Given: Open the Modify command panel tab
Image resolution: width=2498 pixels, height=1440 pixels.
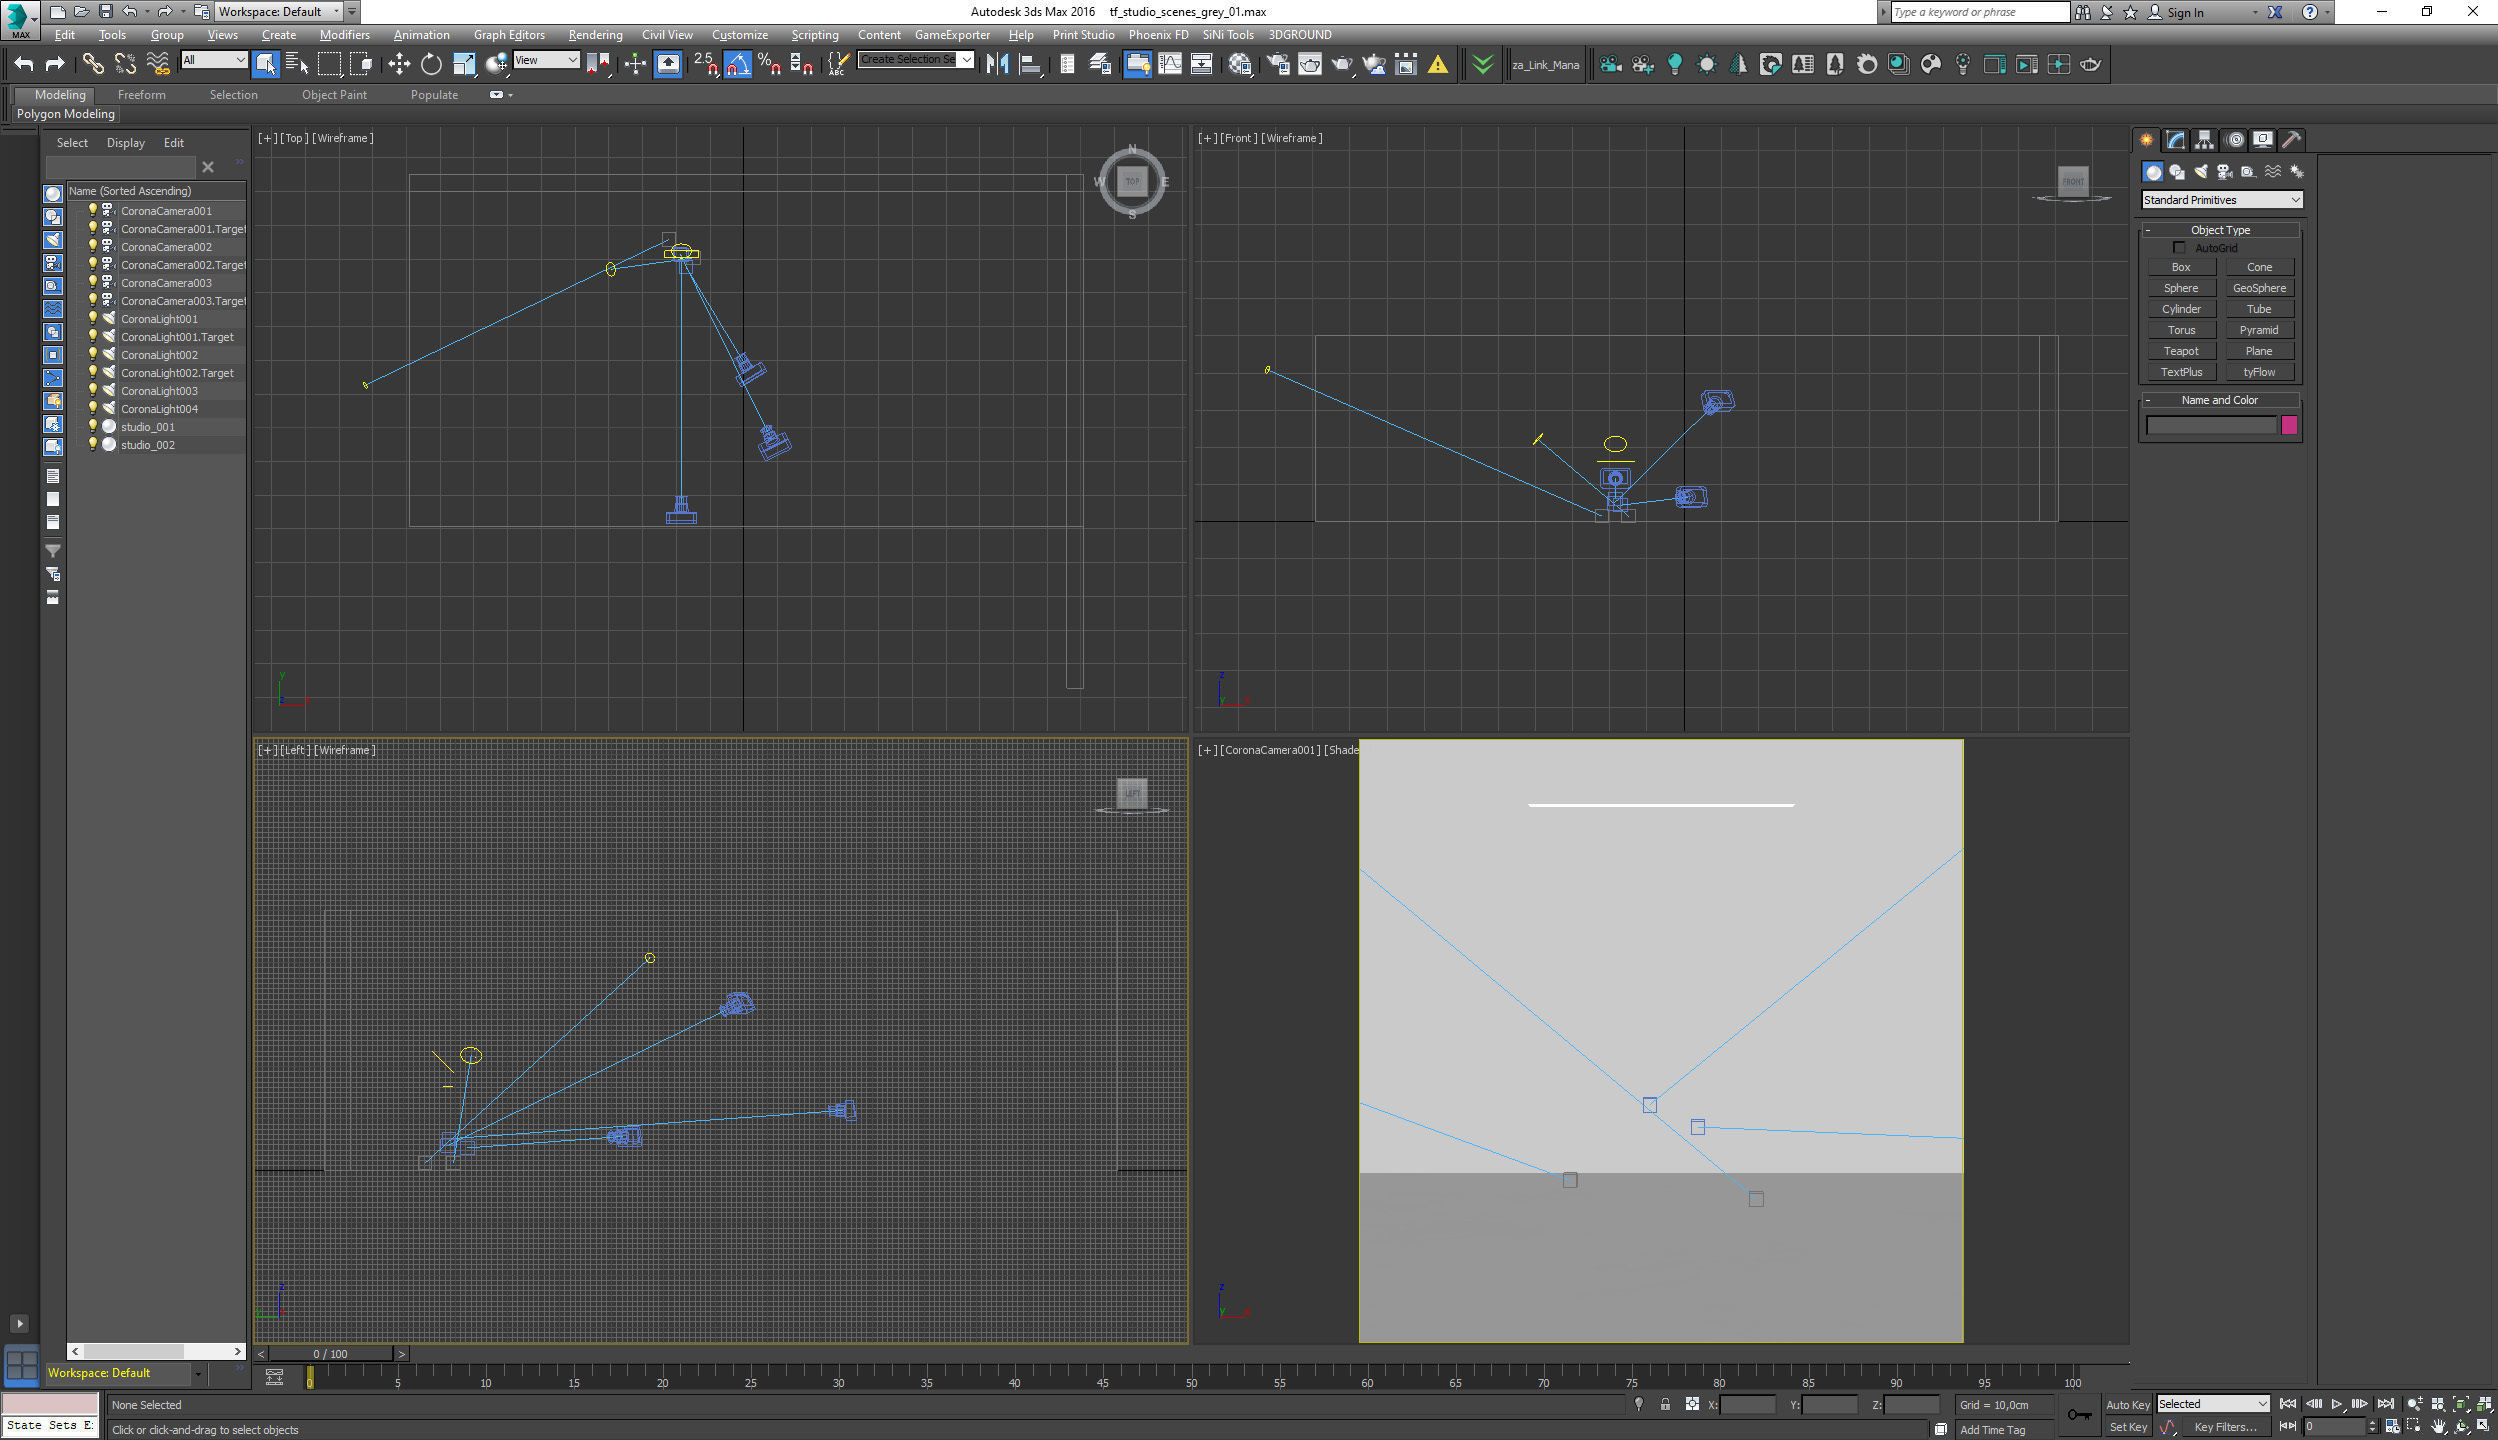Looking at the screenshot, I should pos(2176,140).
